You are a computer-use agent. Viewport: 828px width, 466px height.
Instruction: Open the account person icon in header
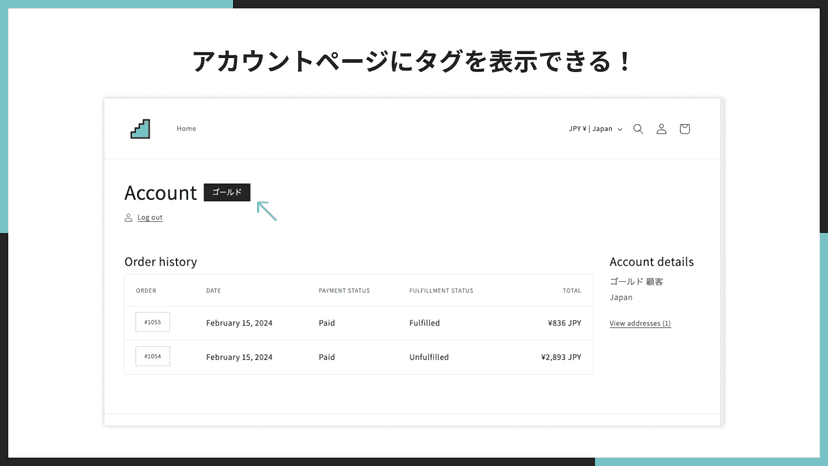click(x=661, y=129)
